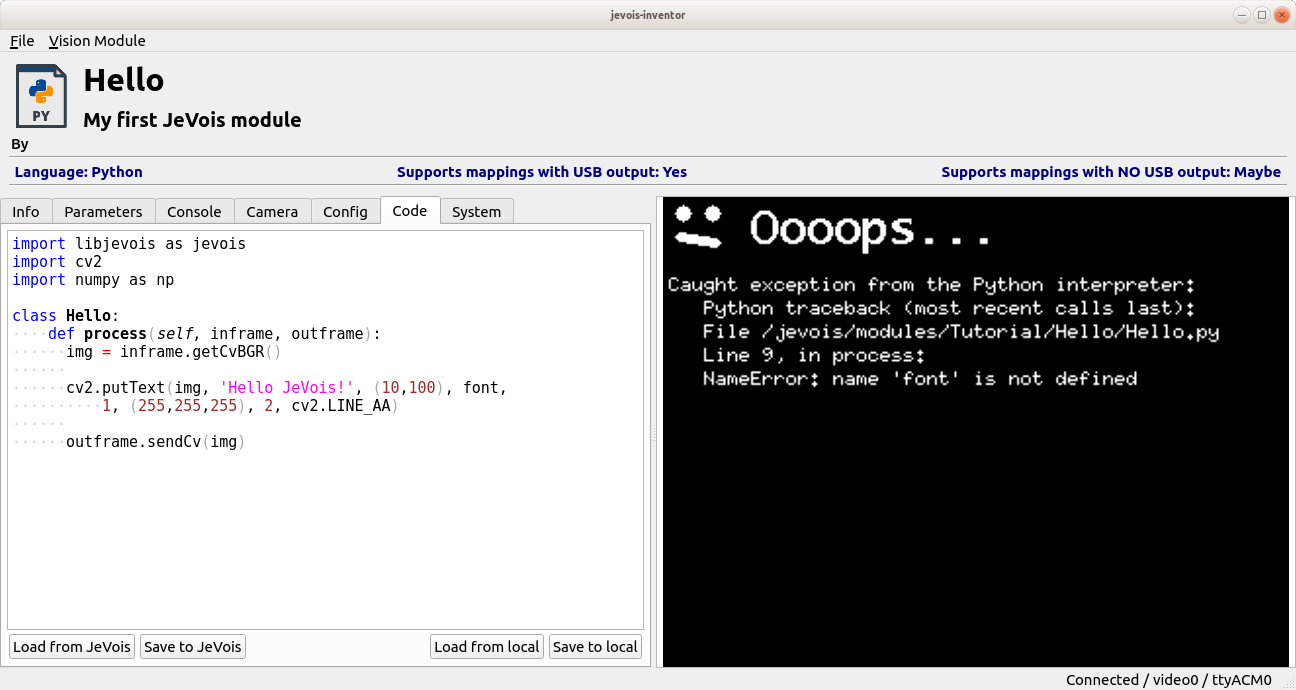The height and width of the screenshot is (690, 1296).
Task: Switch to the Parameters tab
Action: 103,211
